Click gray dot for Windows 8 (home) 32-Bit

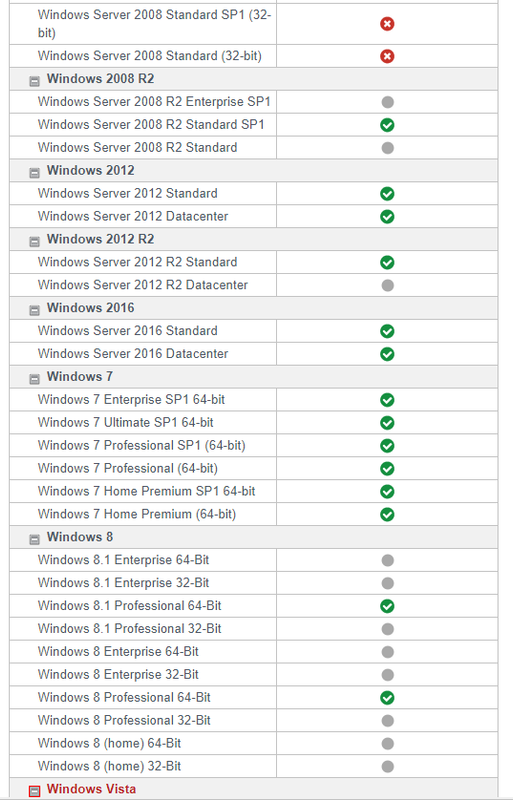coord(387,766)
